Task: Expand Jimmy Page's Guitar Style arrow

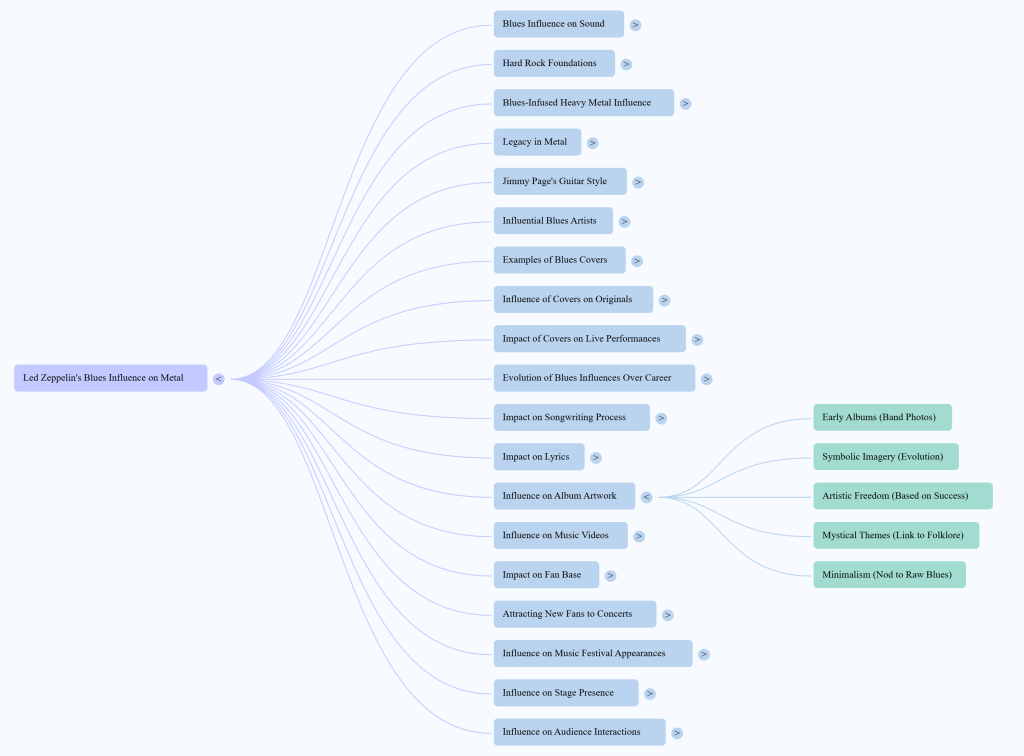Action: [638, 182]
